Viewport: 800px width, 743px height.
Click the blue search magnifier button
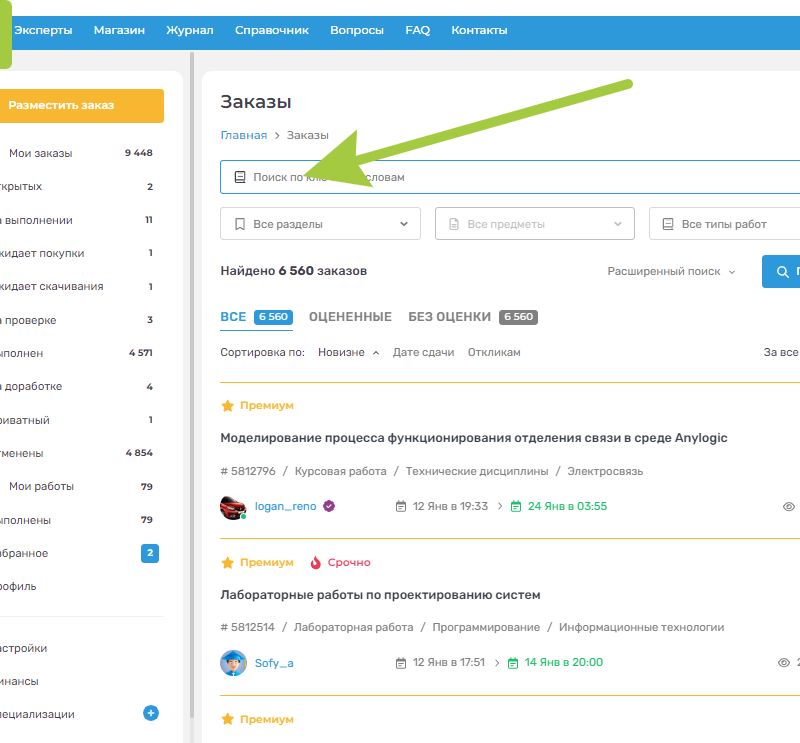pos(781,271)
